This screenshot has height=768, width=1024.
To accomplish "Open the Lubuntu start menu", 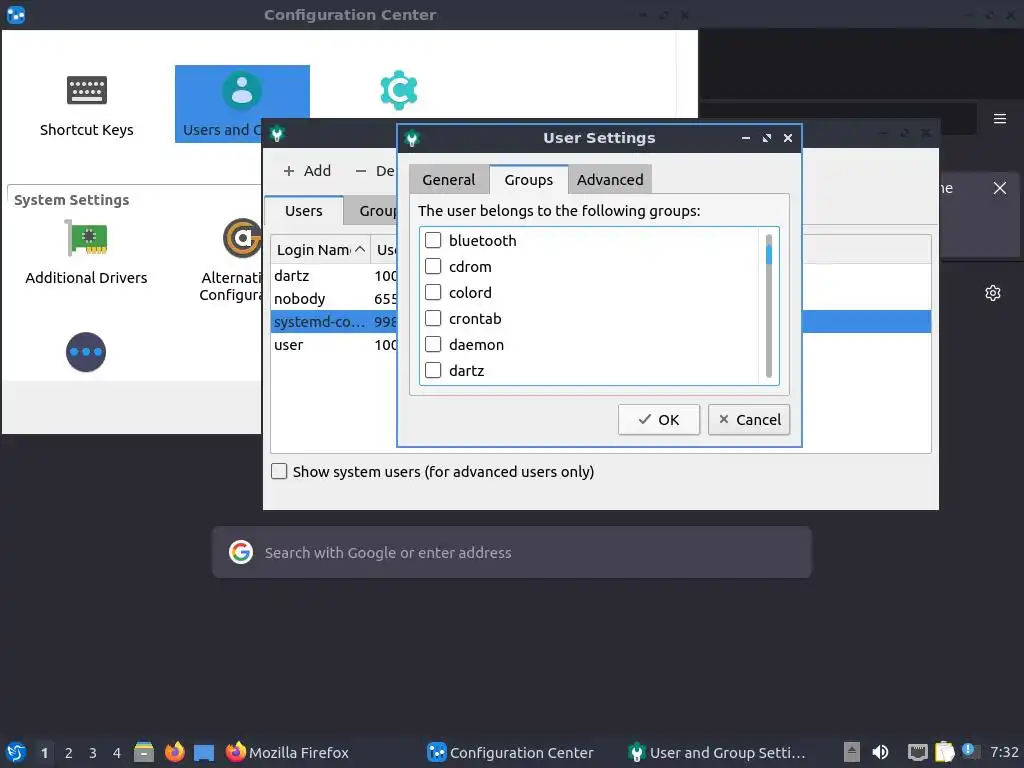I will pos(16,752).
